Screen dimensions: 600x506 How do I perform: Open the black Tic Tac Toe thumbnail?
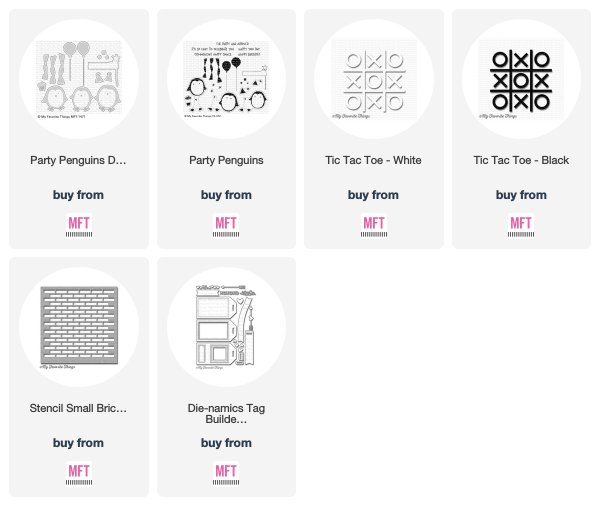(x=521, y=79)
